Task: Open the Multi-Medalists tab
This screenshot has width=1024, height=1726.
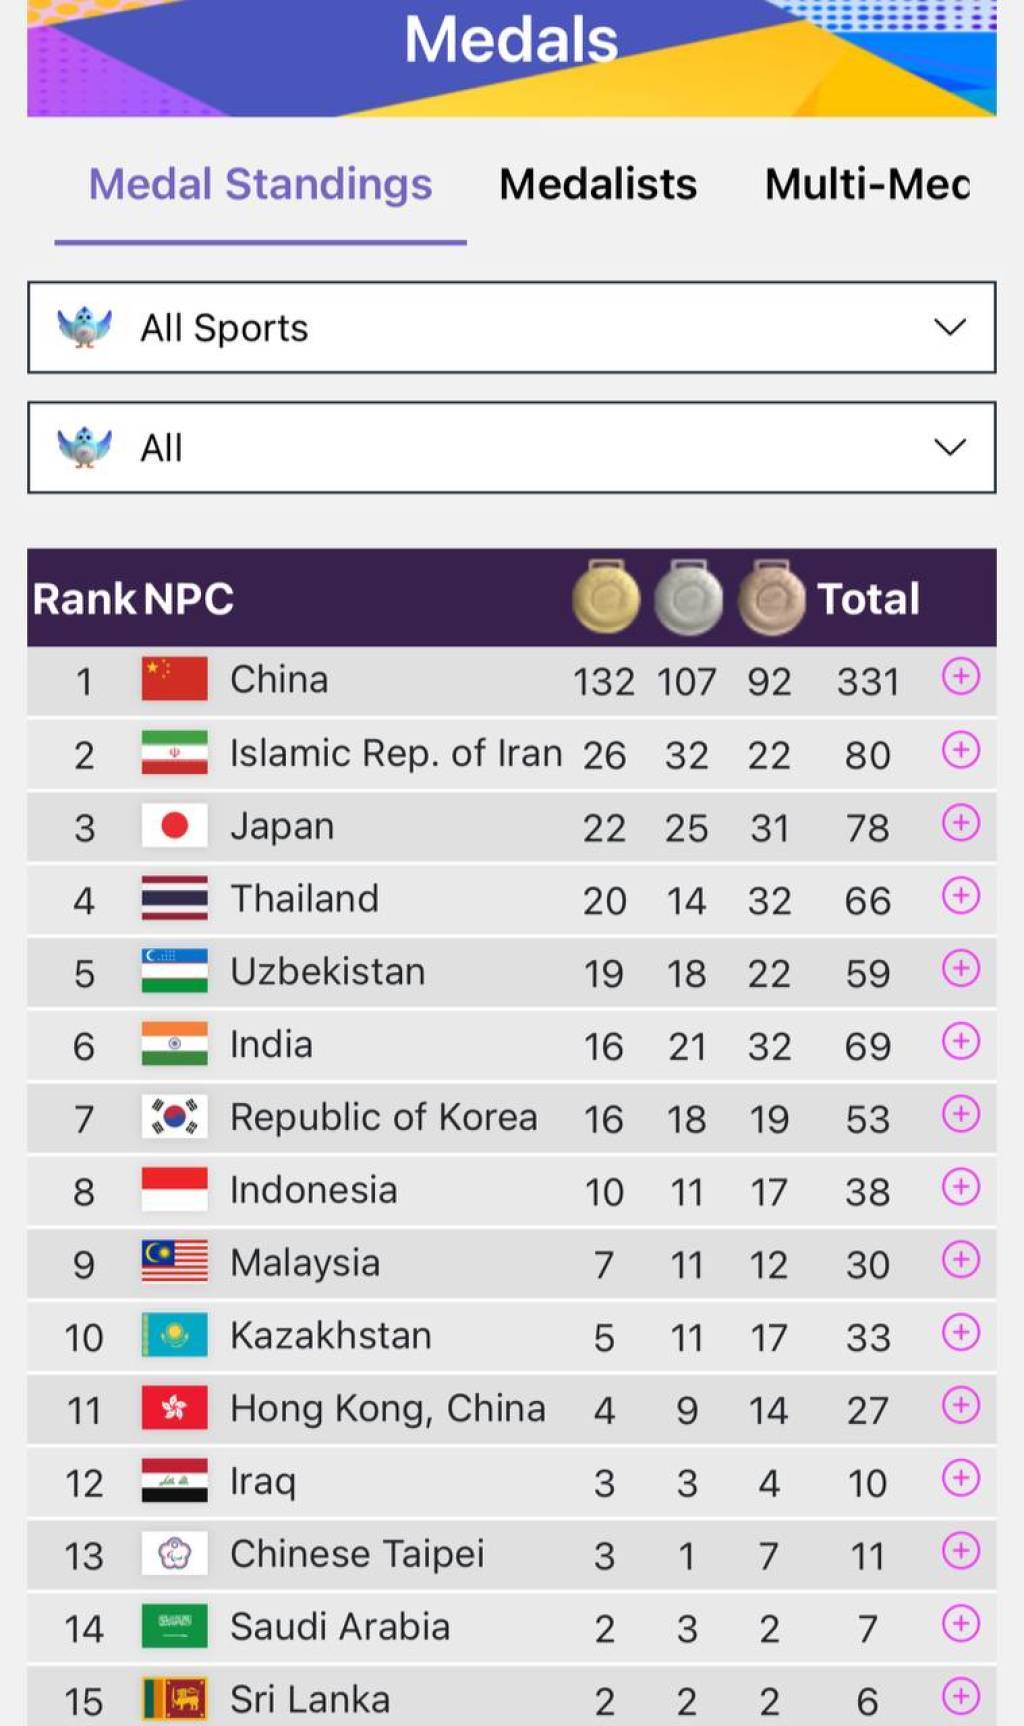Action: [x=867, y=184]
